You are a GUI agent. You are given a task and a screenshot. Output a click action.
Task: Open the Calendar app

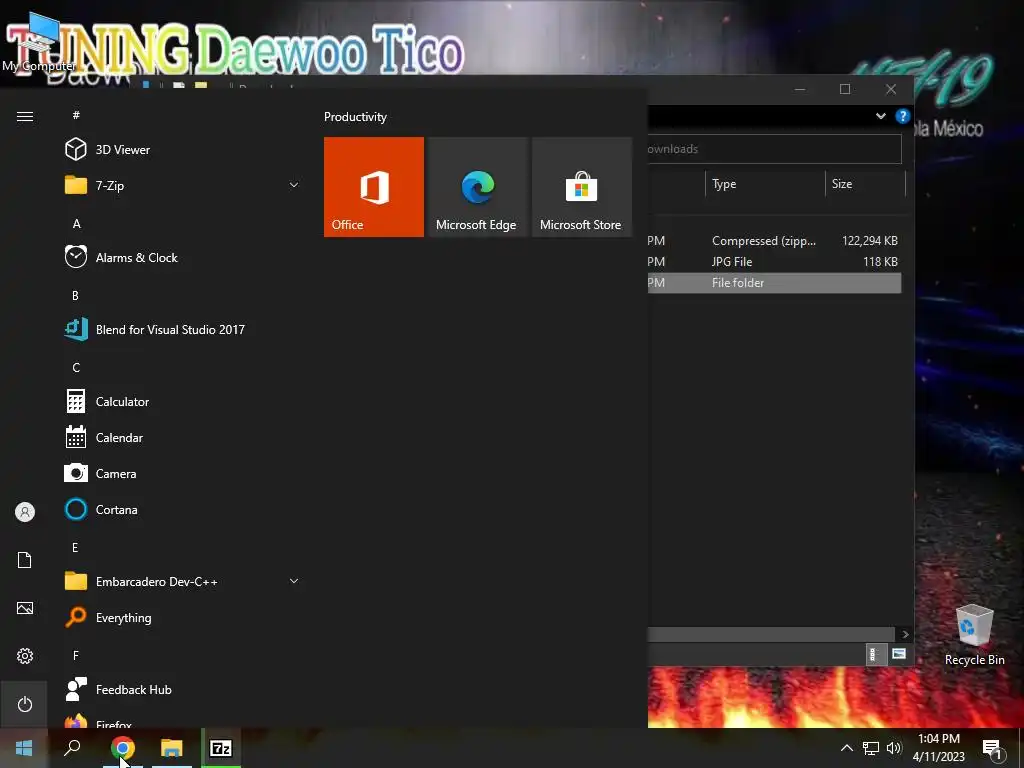pyautogui.click(x=183, y=438)
